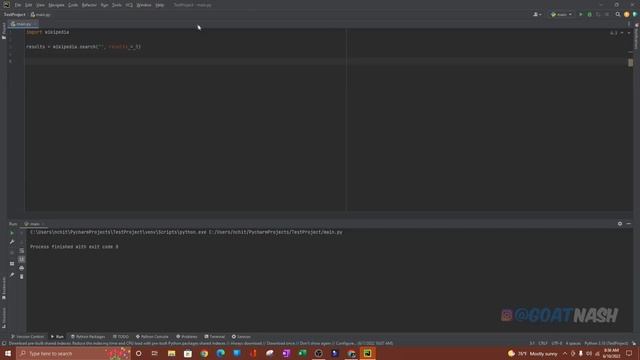Open the Navigate menu
The width and height of the screenshot is (640, 360).
coord(56,5)
